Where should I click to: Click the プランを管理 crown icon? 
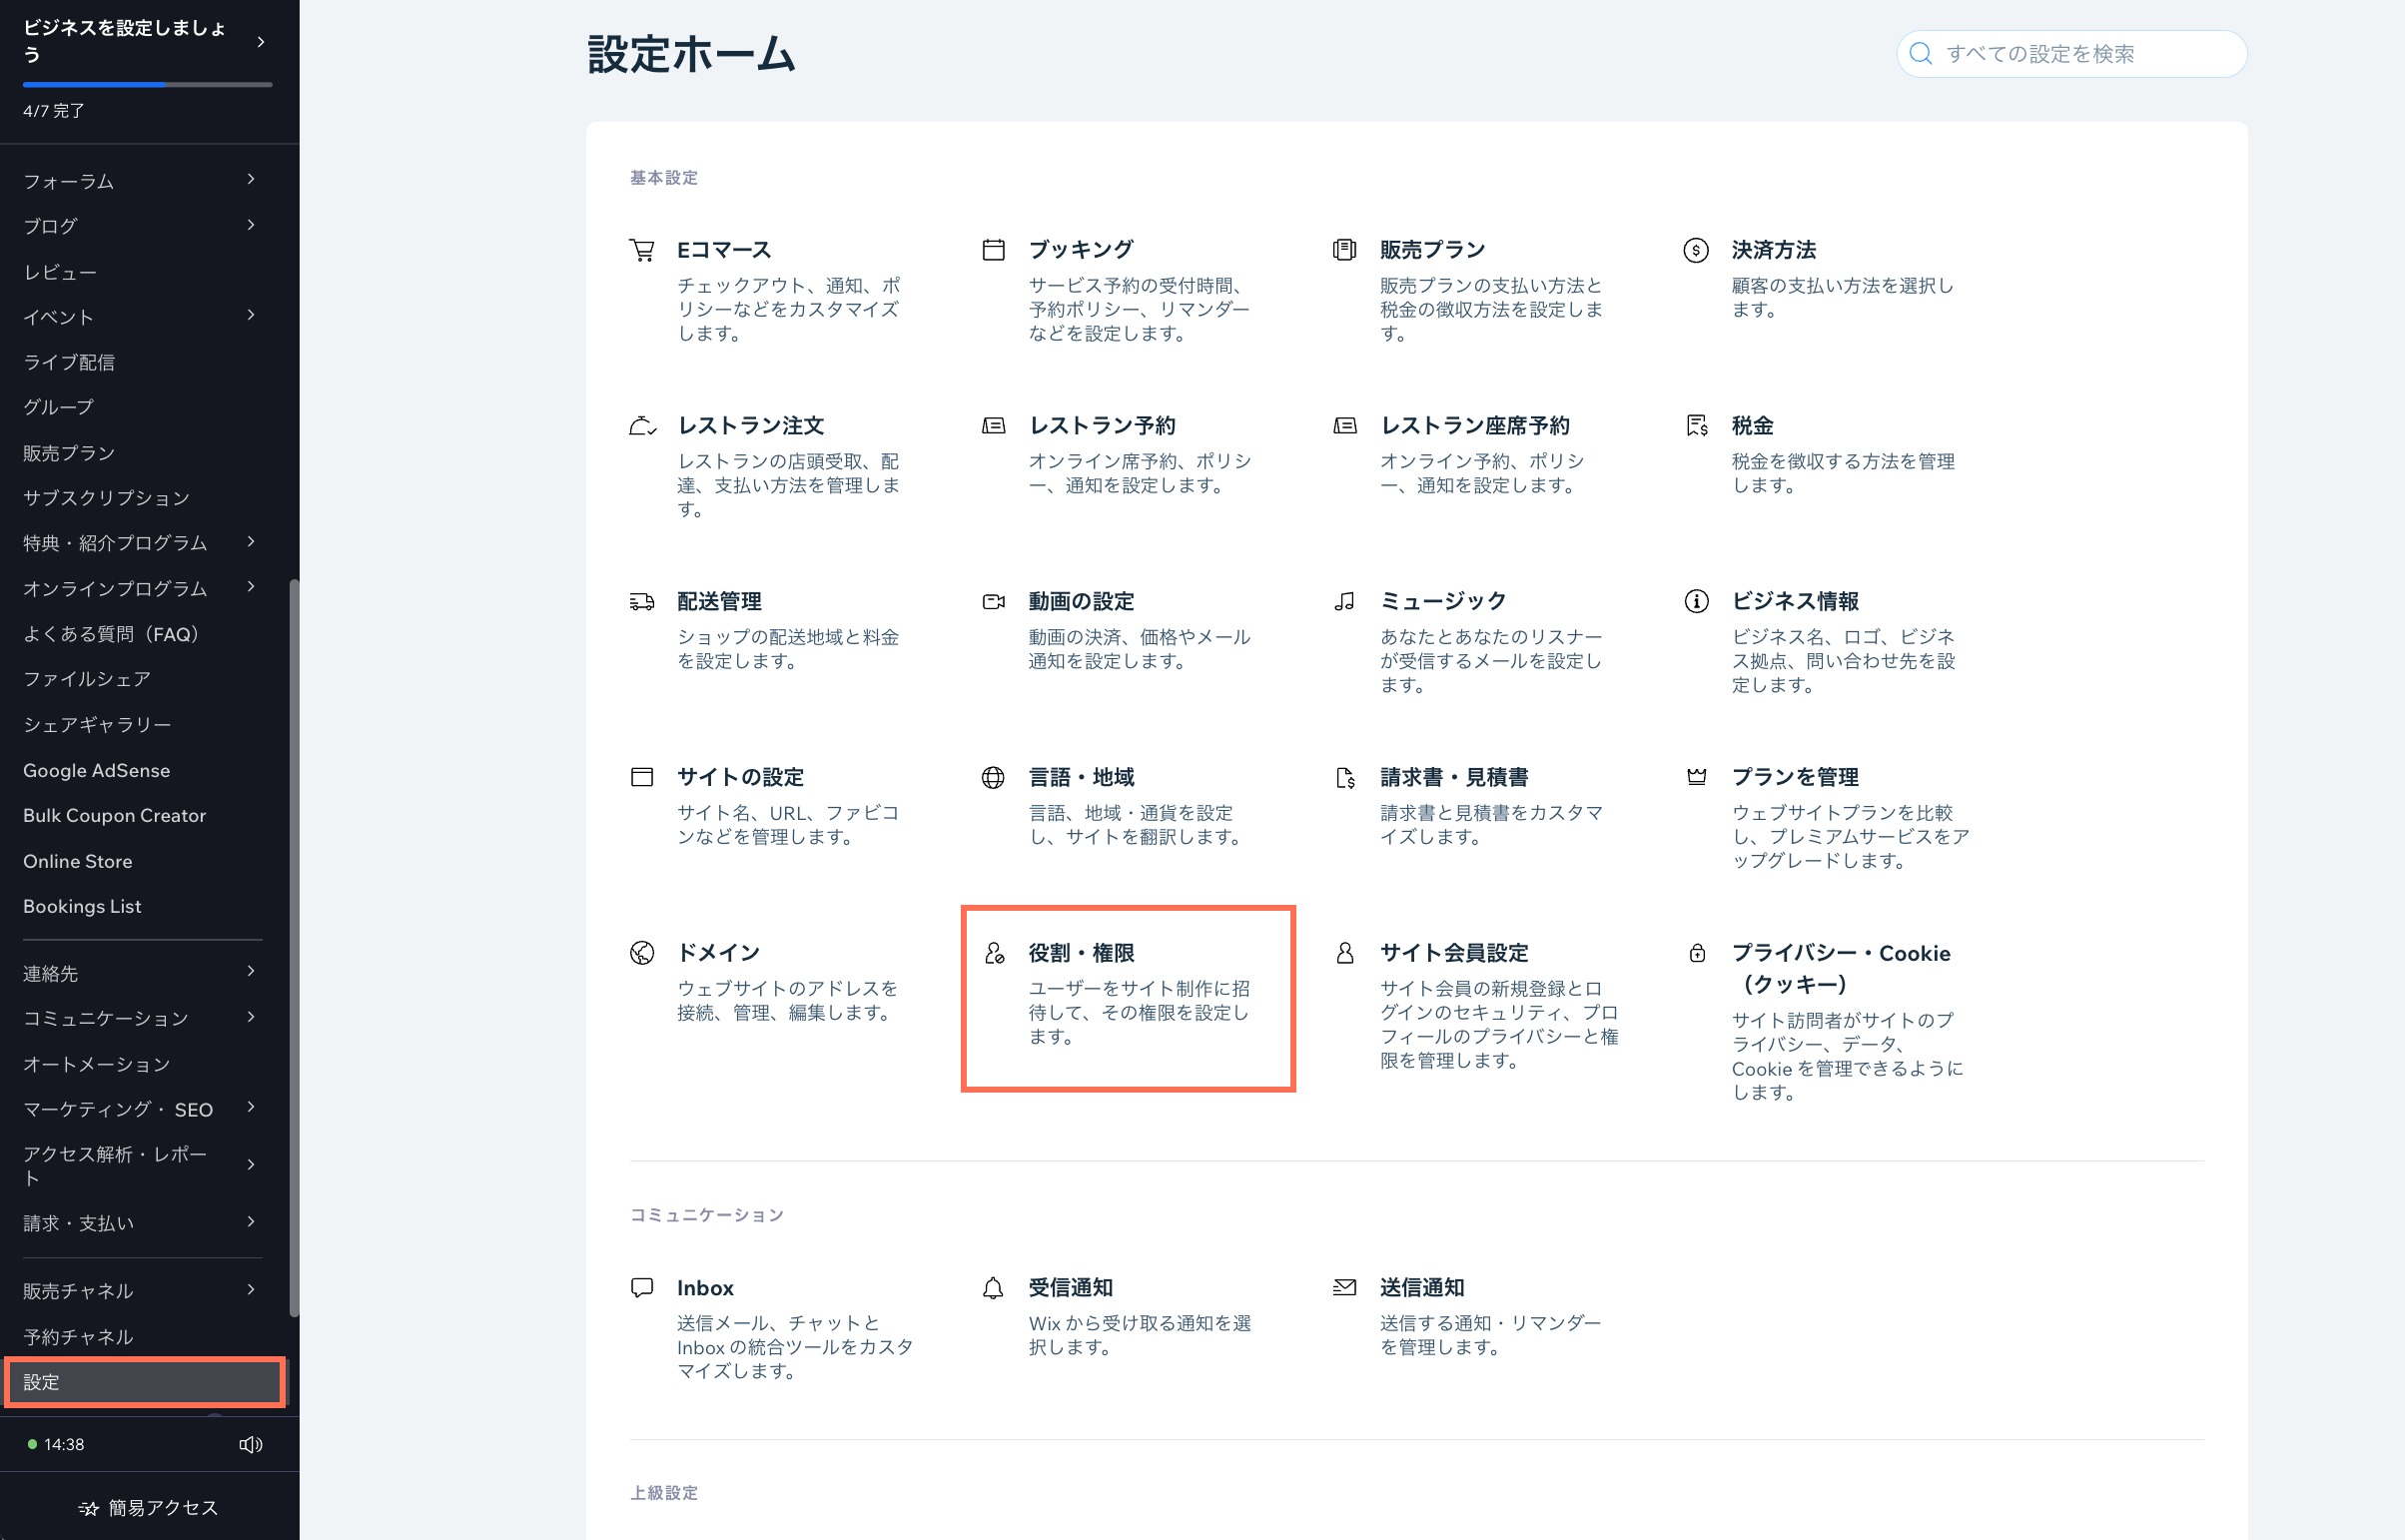tap(1696, 777)
